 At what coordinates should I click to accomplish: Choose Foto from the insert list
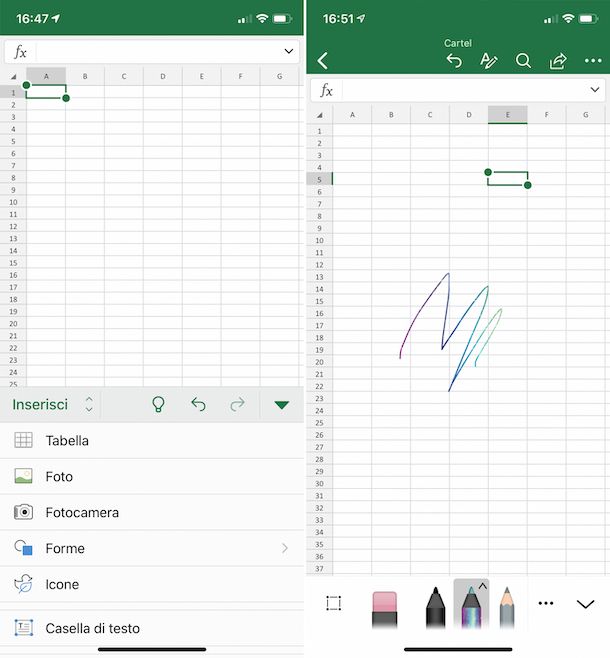152,477
